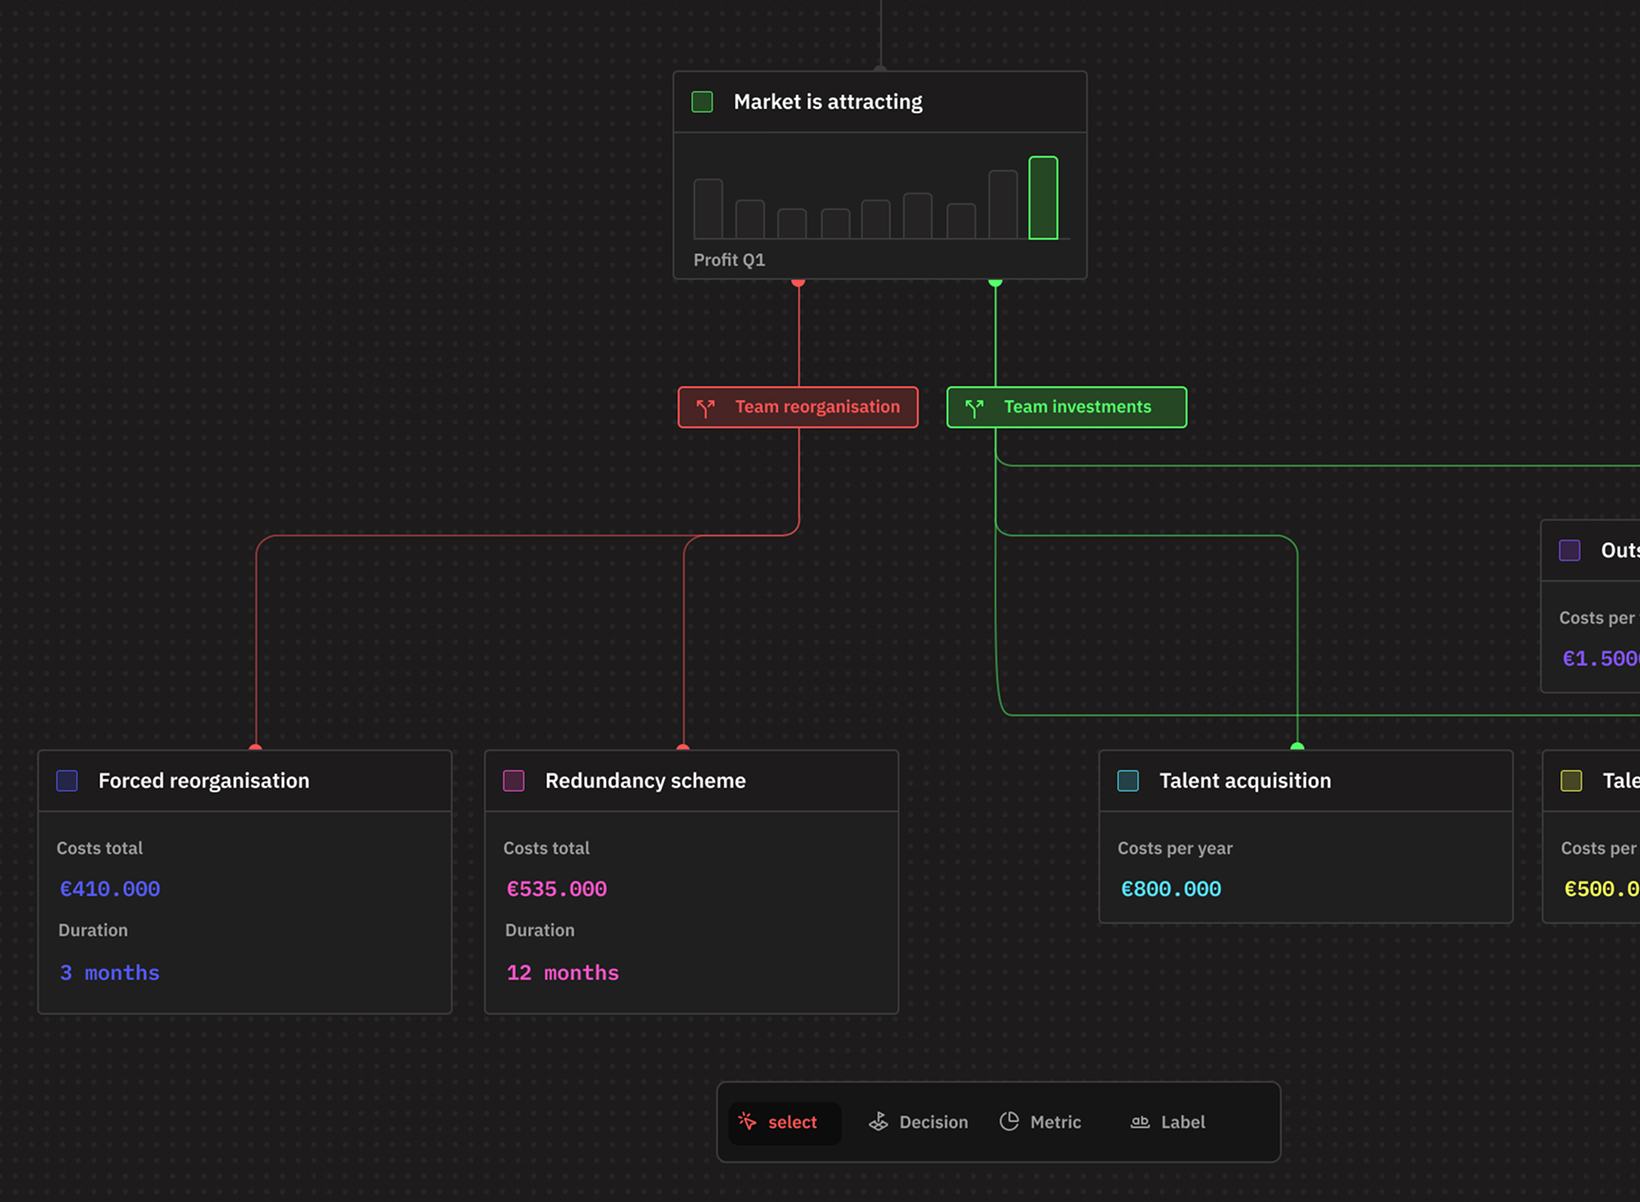This screenshot has width=1640, height=1202.
Task: Click red connector dot atop Forced reorganisation
Action: (x=256, y=747)
